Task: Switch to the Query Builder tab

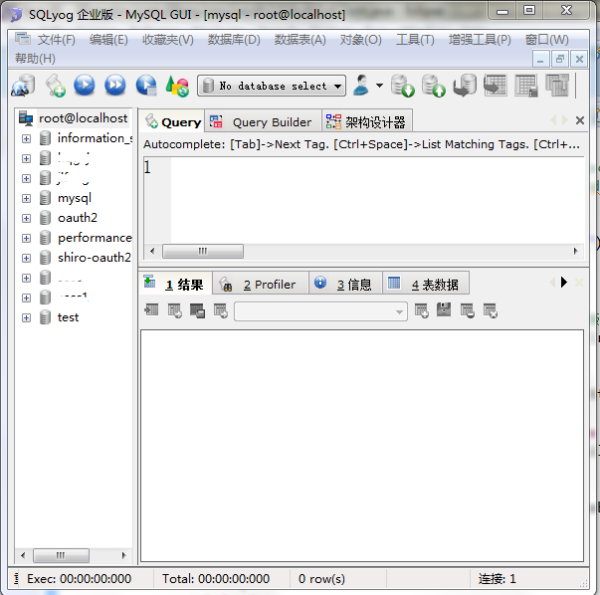Action: click(x=262, y=122)
